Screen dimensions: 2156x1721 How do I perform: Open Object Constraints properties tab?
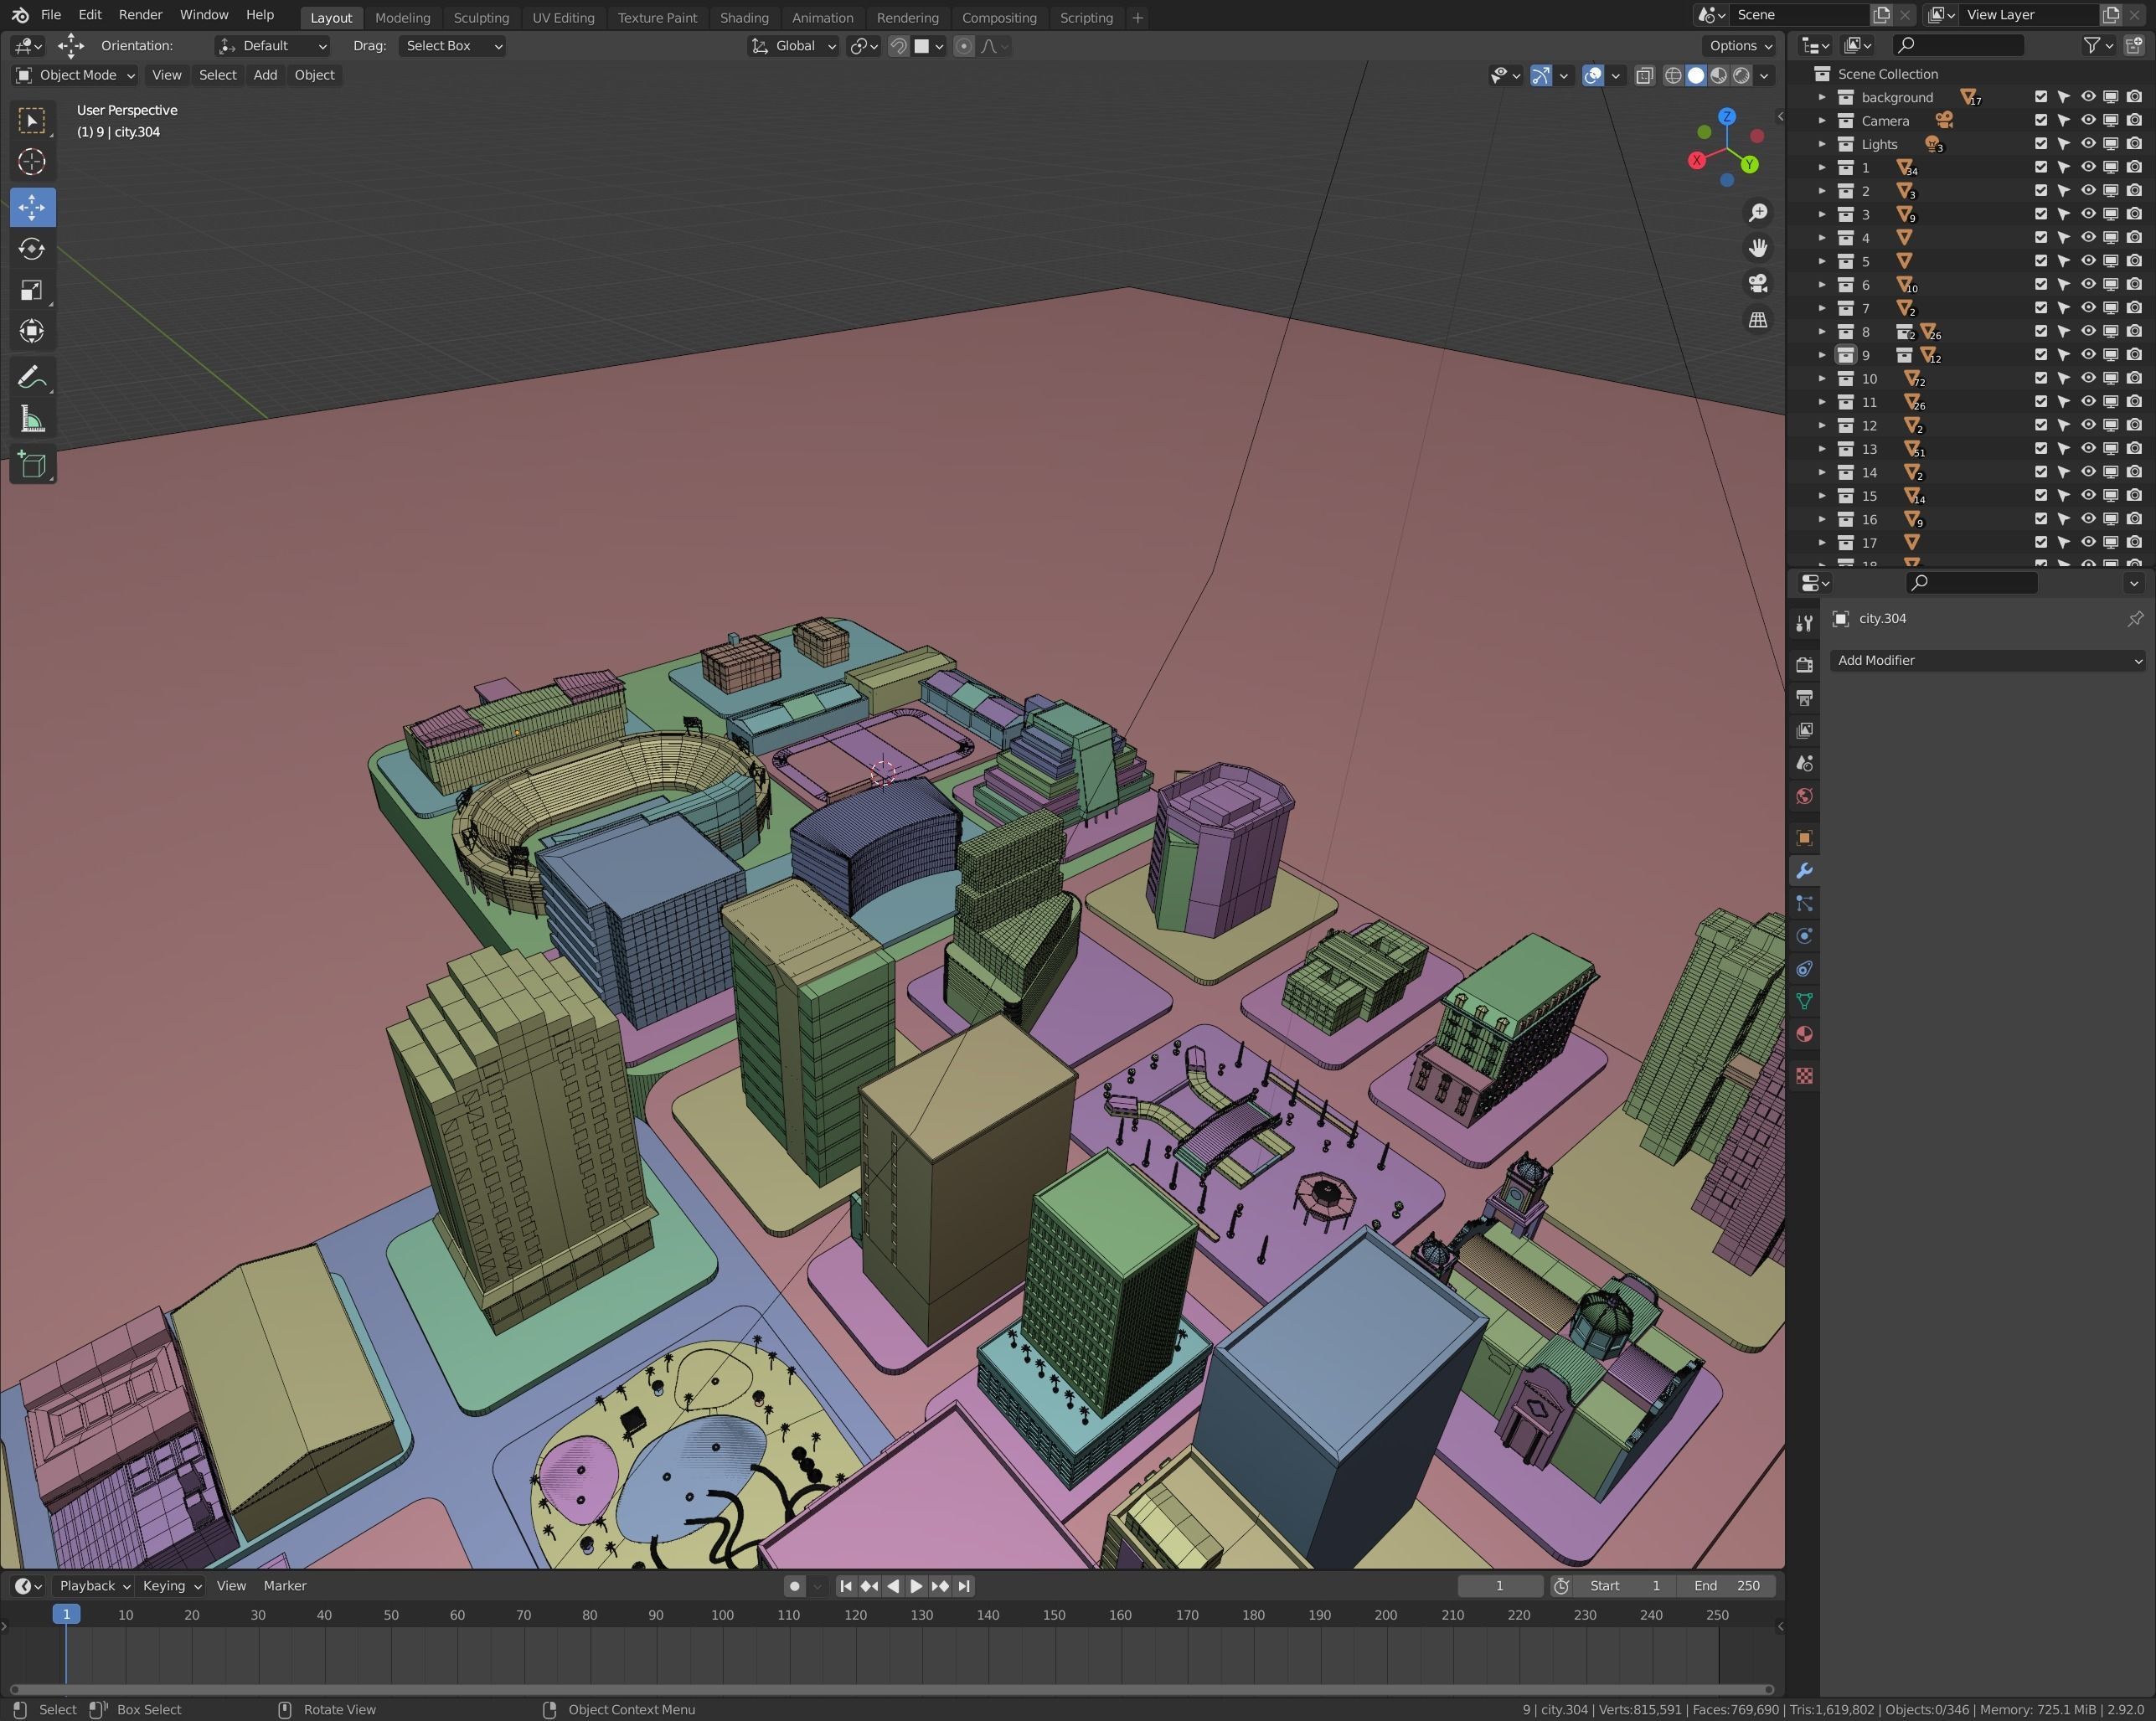click(x=1804, y=969)
